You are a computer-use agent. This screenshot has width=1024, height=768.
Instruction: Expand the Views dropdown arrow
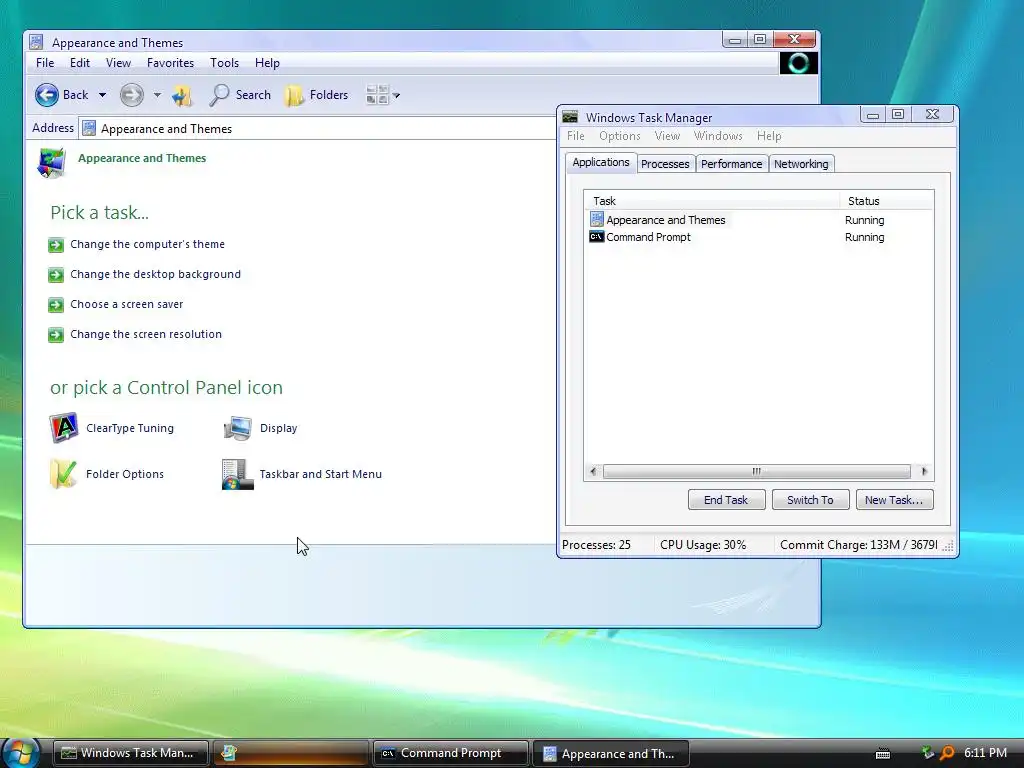[396, 95]
